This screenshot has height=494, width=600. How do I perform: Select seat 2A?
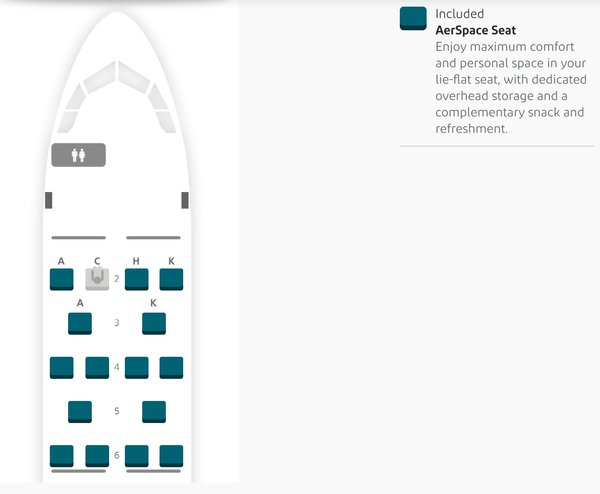pos(62,279)
